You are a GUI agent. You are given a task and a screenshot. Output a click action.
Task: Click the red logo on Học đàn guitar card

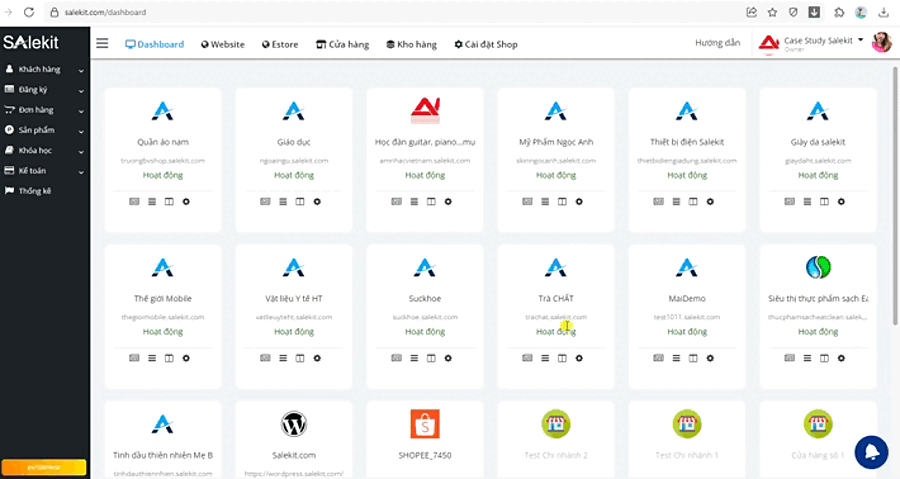click(425, 110)
